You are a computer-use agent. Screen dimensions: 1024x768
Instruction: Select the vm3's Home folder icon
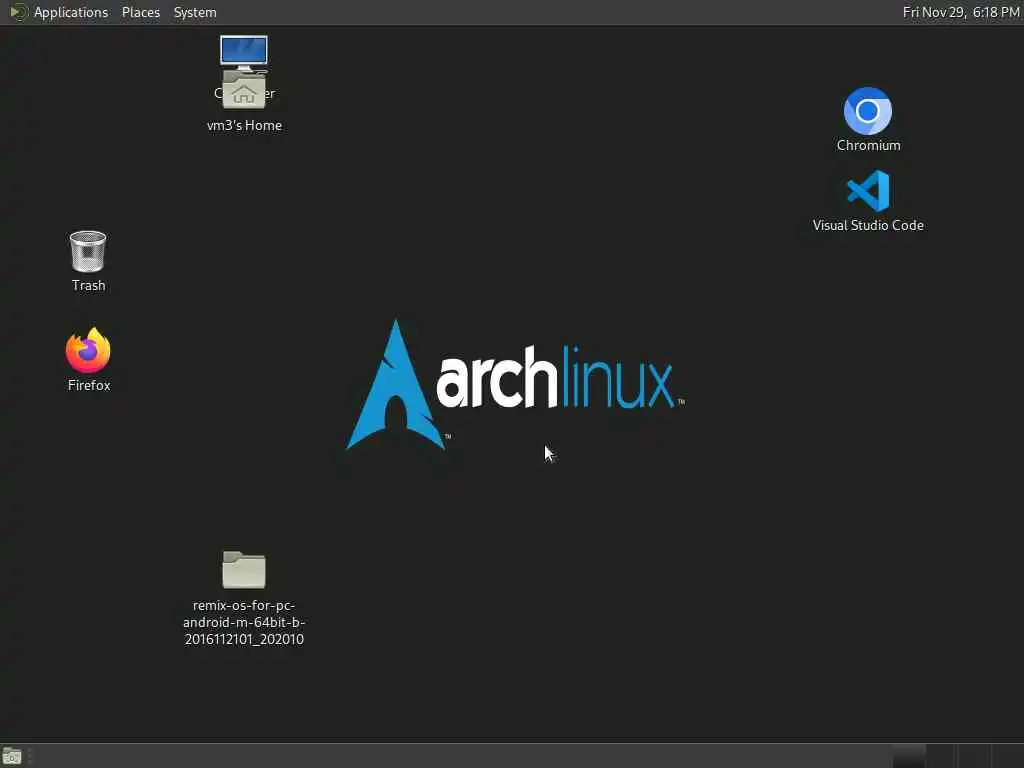[x=244, y=90]
